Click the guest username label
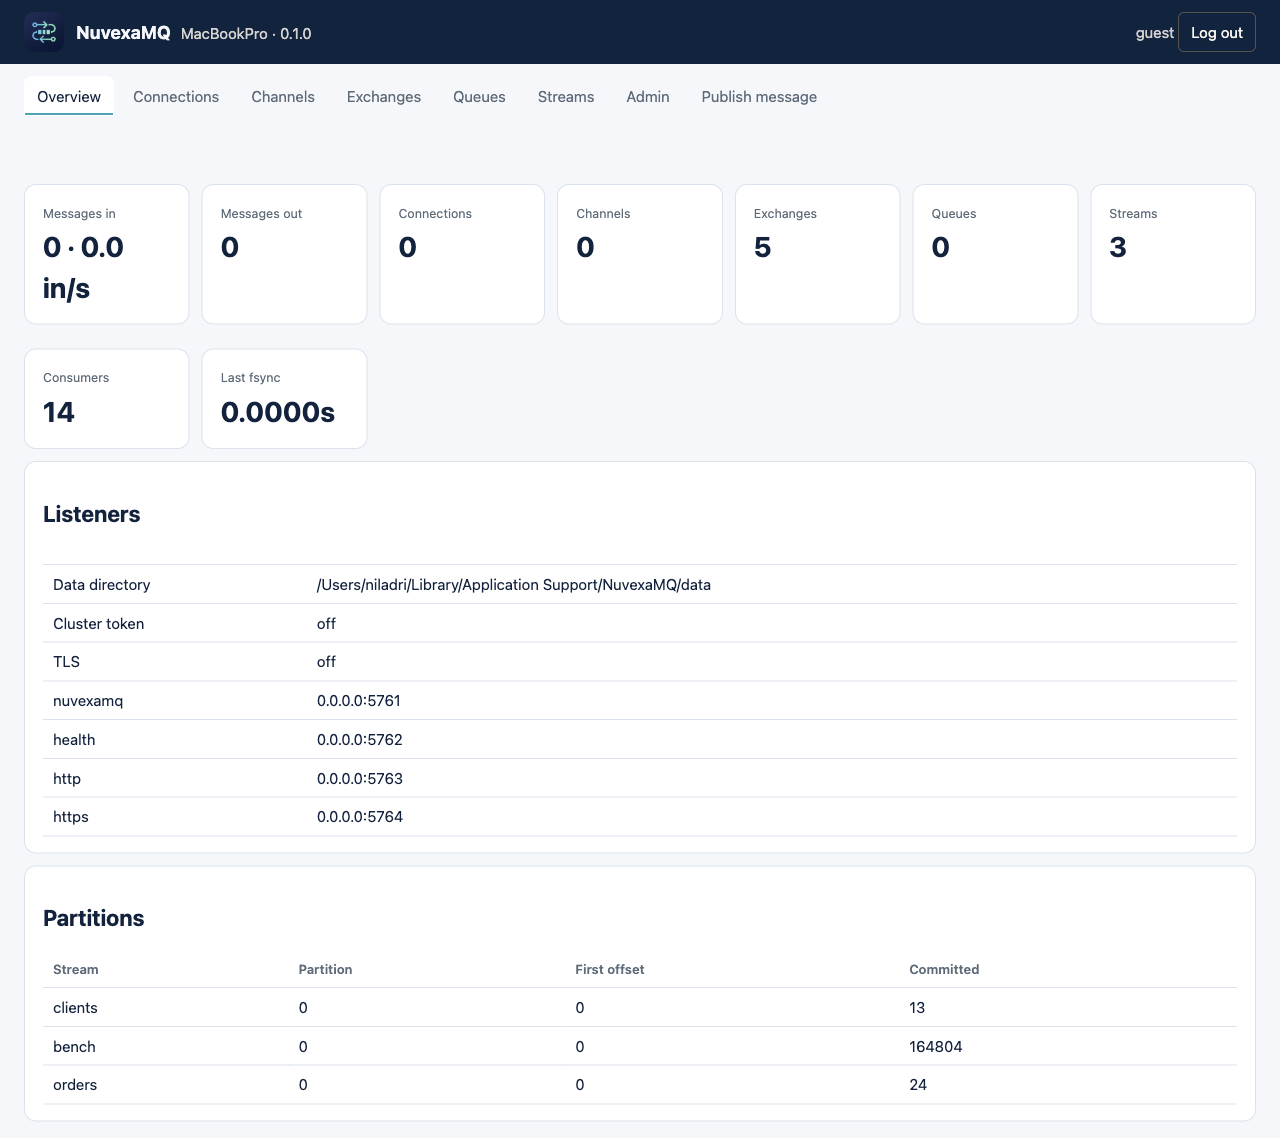1280x1138 pixels. (1154, 33)
